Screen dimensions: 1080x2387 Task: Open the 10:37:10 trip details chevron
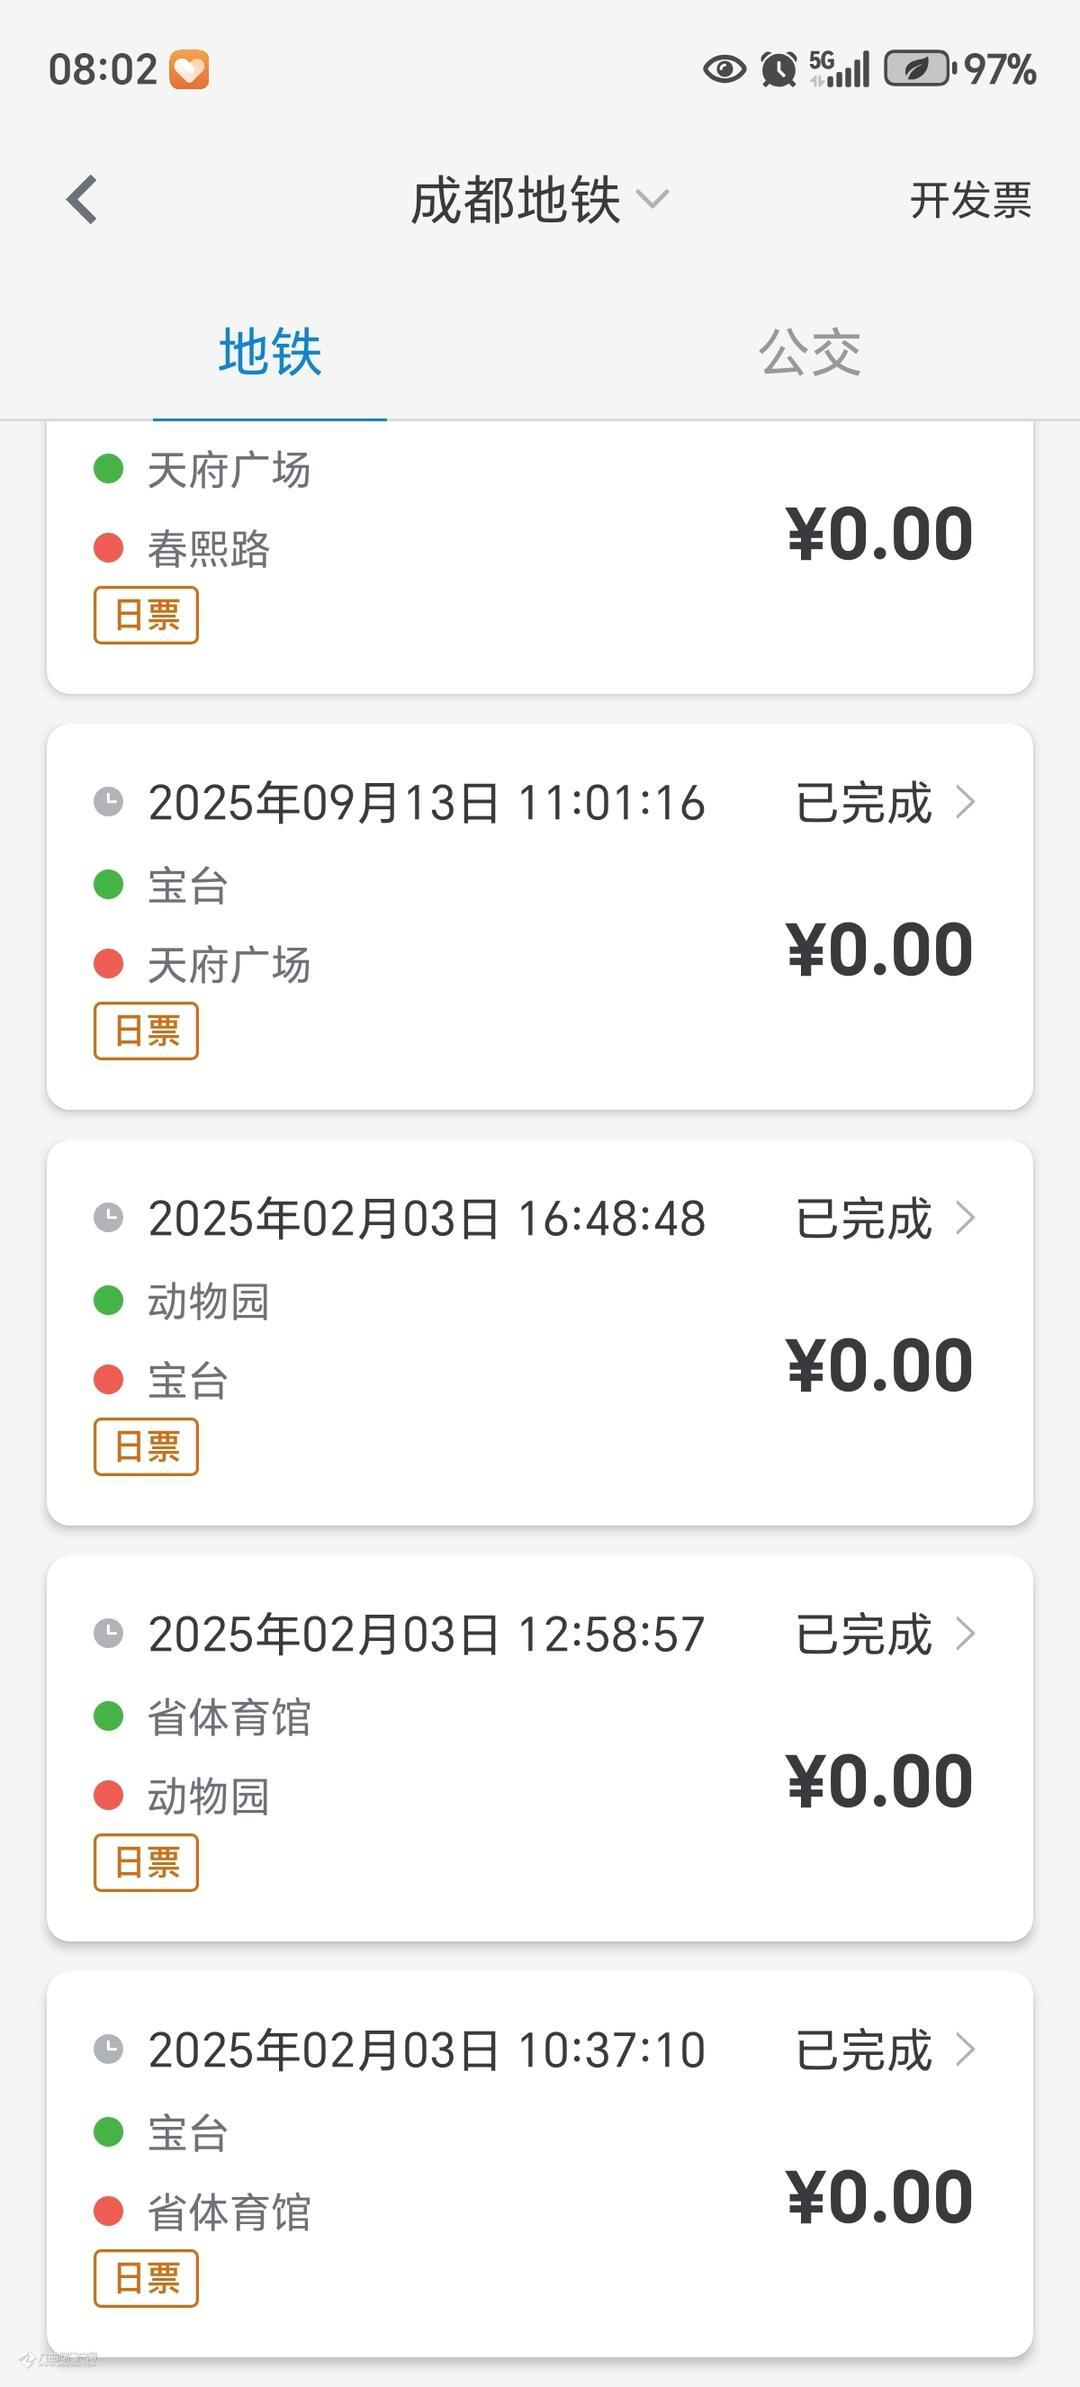(965, 2050)
